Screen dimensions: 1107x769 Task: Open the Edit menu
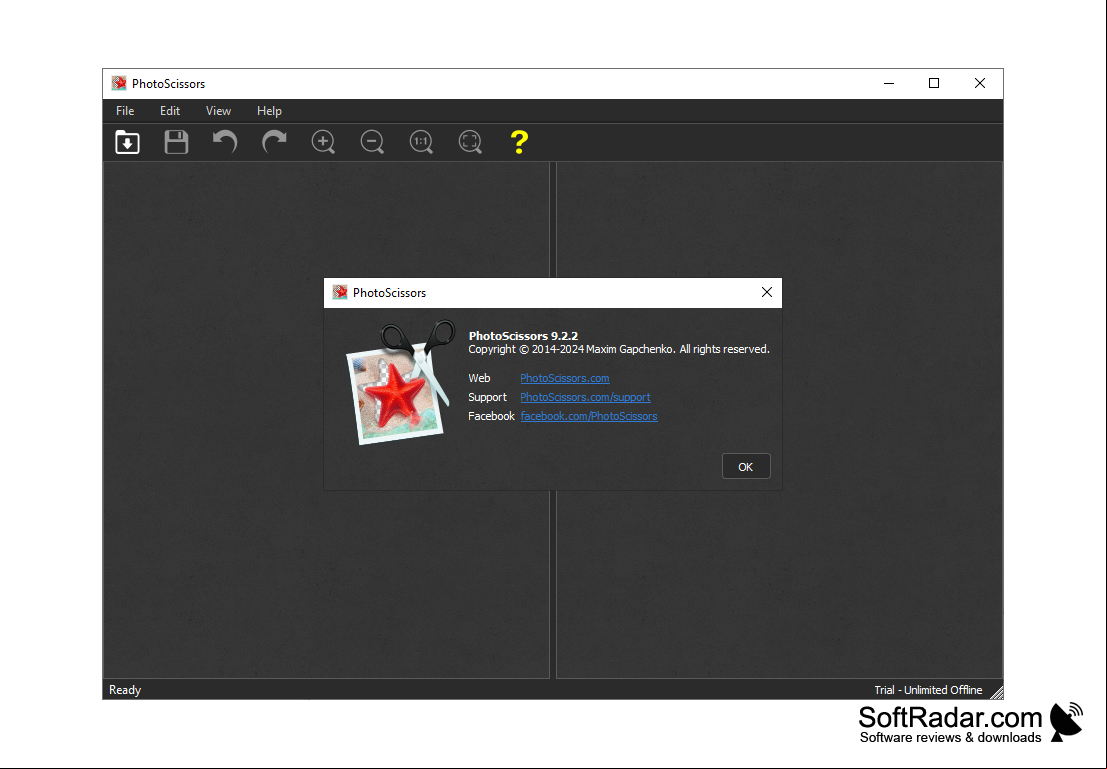click(169, 111)
